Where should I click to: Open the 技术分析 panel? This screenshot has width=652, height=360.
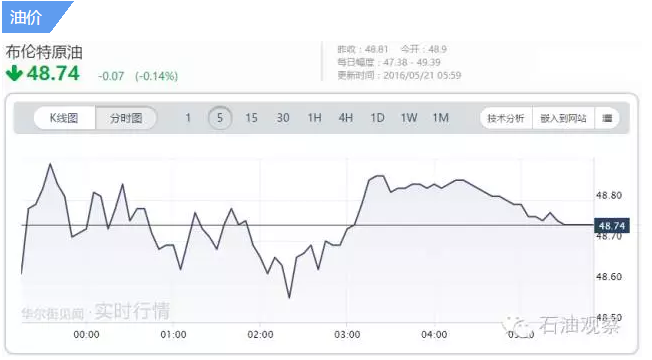coord(506,118)
